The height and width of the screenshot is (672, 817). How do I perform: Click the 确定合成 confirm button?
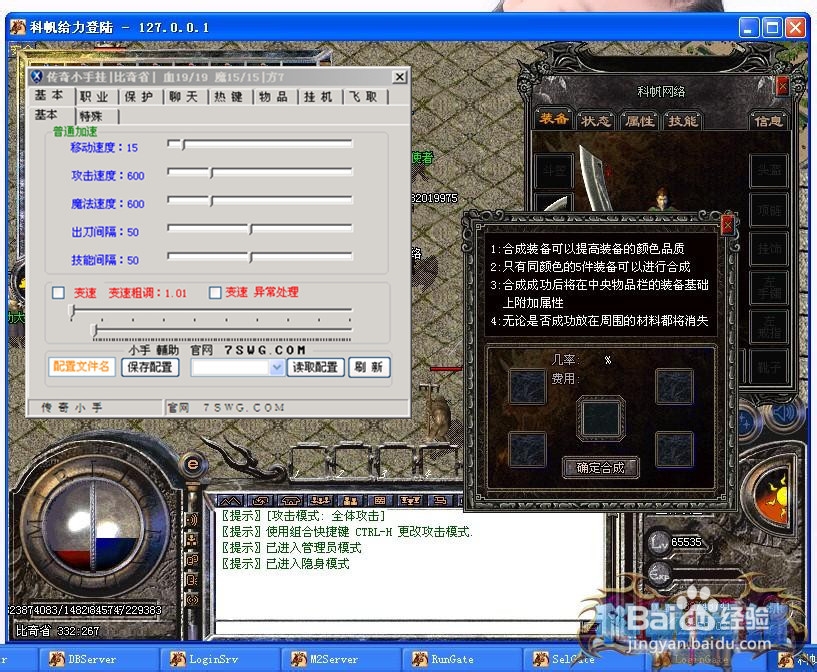click(600, 468)
